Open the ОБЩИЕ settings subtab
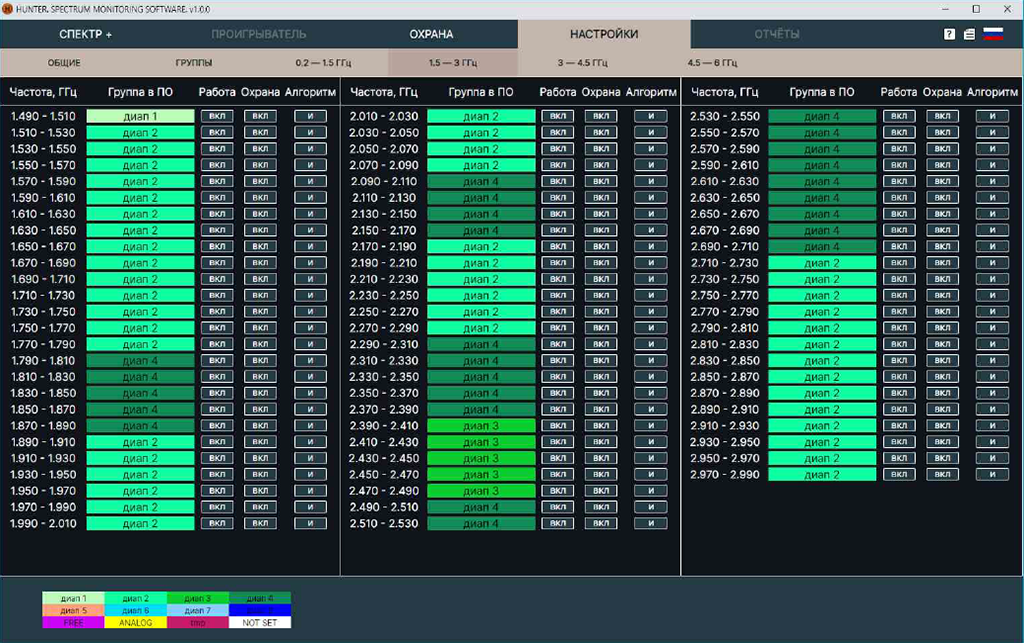Image resolution: width=1024 pixels, height=643 pixels. click(x=64, y=63)
